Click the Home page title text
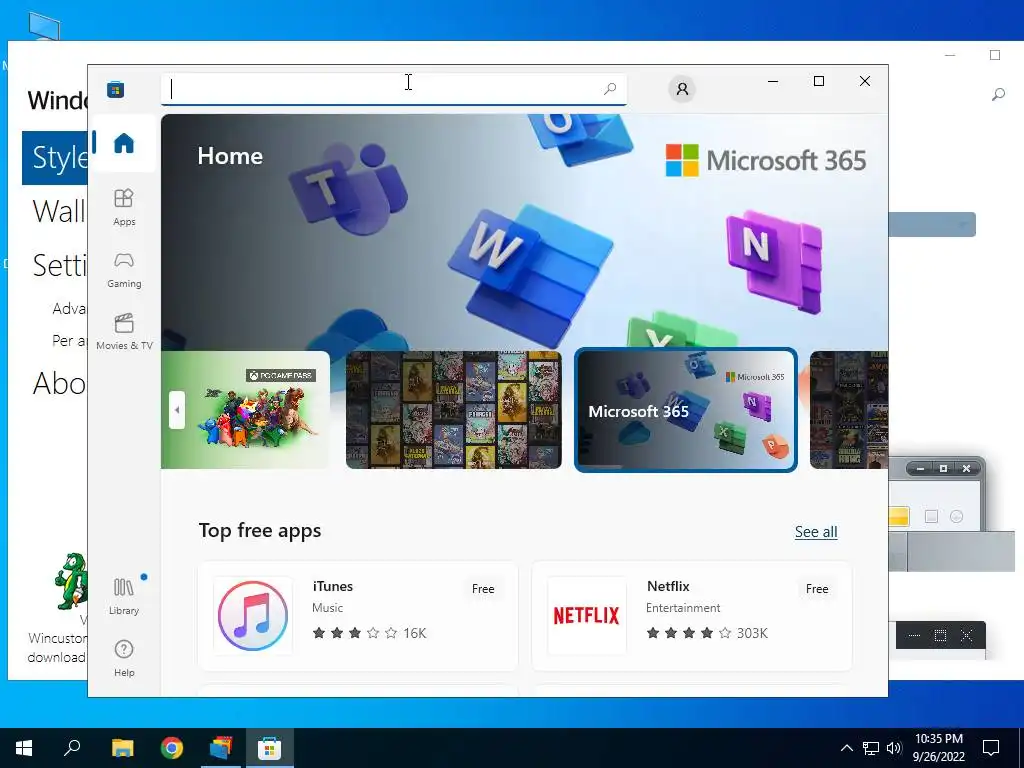This screenshot has width=1024, height=768. [x=230, y=156]
